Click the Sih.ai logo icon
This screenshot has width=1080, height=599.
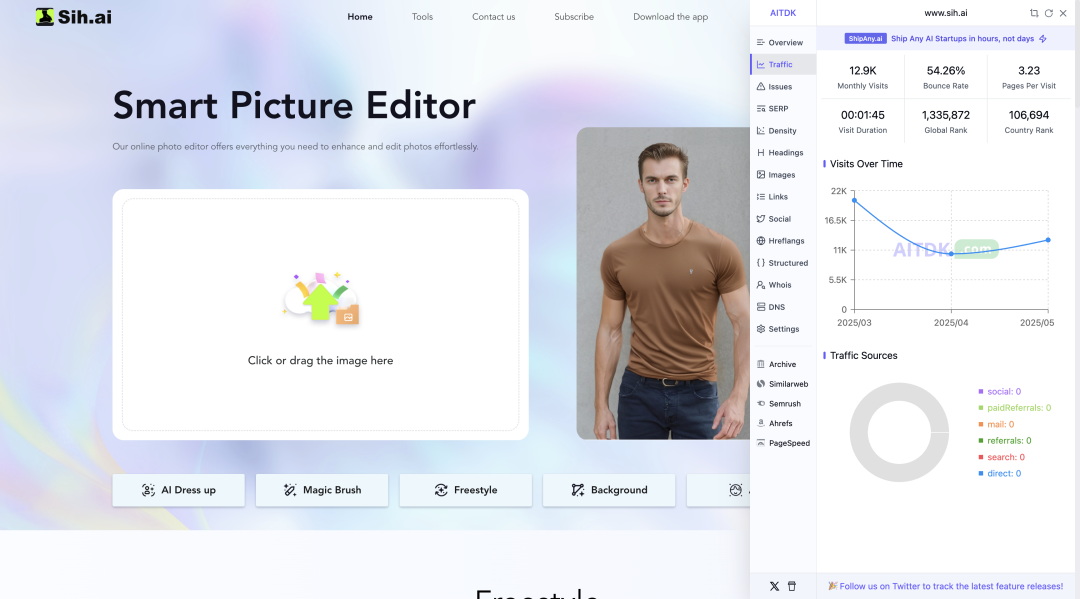pyautogui.click(x=45, y=17)
